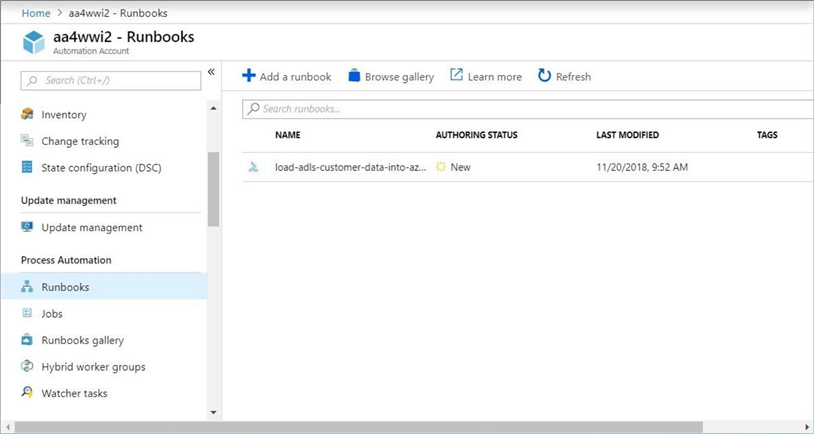Screen dimensions: 814x434
Task: Click the Refresh circular arrow icon
Action: point(544,76)
